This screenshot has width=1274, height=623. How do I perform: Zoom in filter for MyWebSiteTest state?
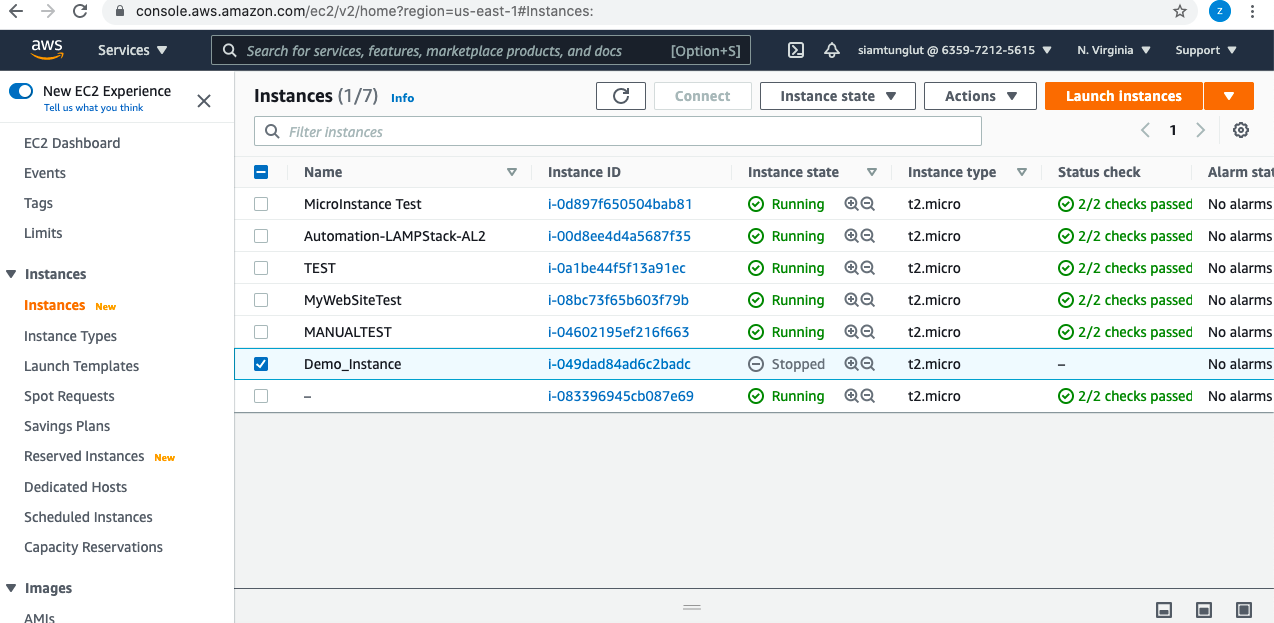click(x=851, y=300)
